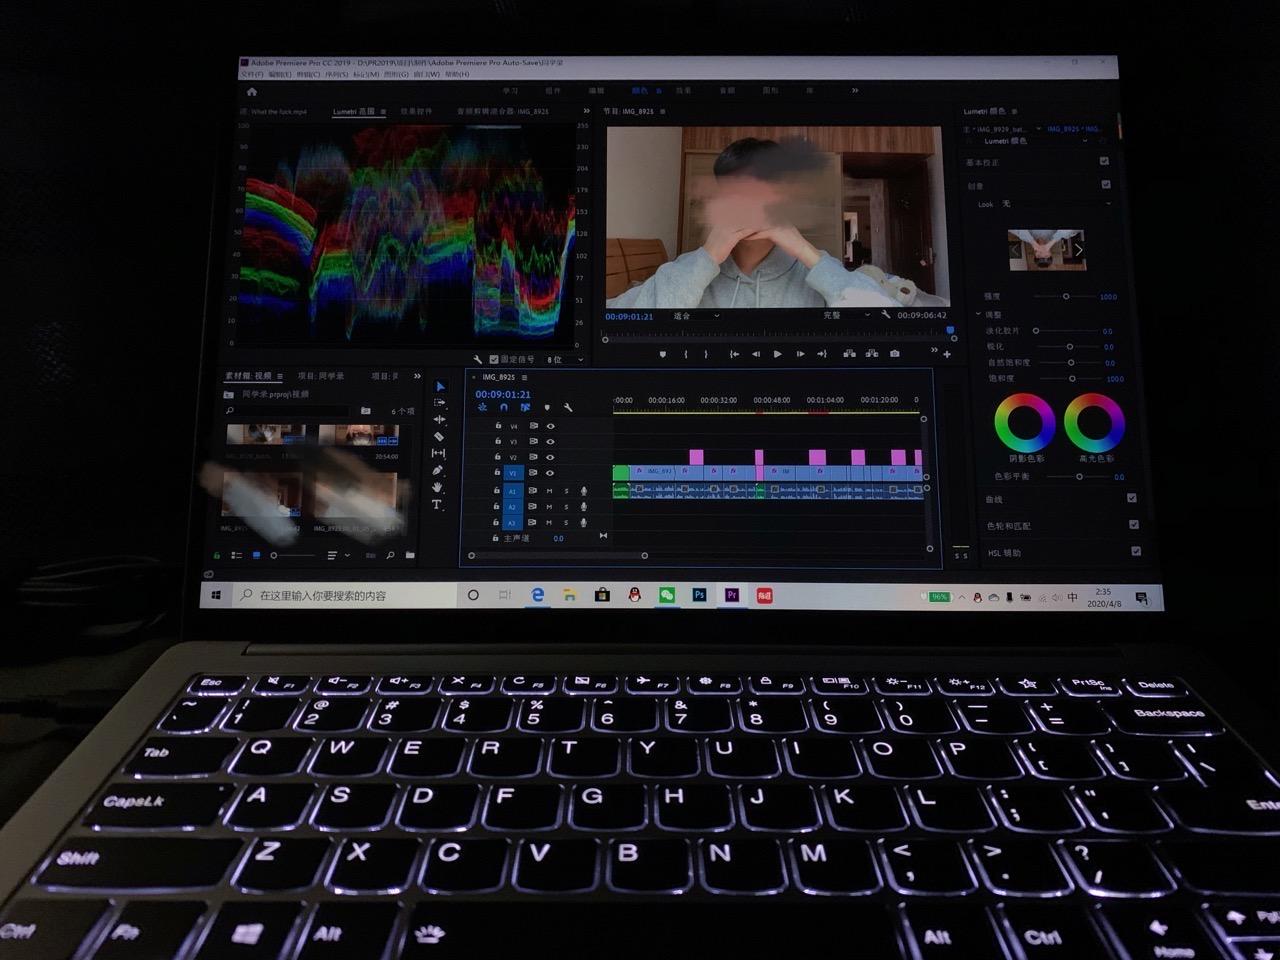This screenshot has height=960, width=1280.
Task: Expand project panel tabs overflow chevron
Action: pyautogui.click(x=417, y=376)
